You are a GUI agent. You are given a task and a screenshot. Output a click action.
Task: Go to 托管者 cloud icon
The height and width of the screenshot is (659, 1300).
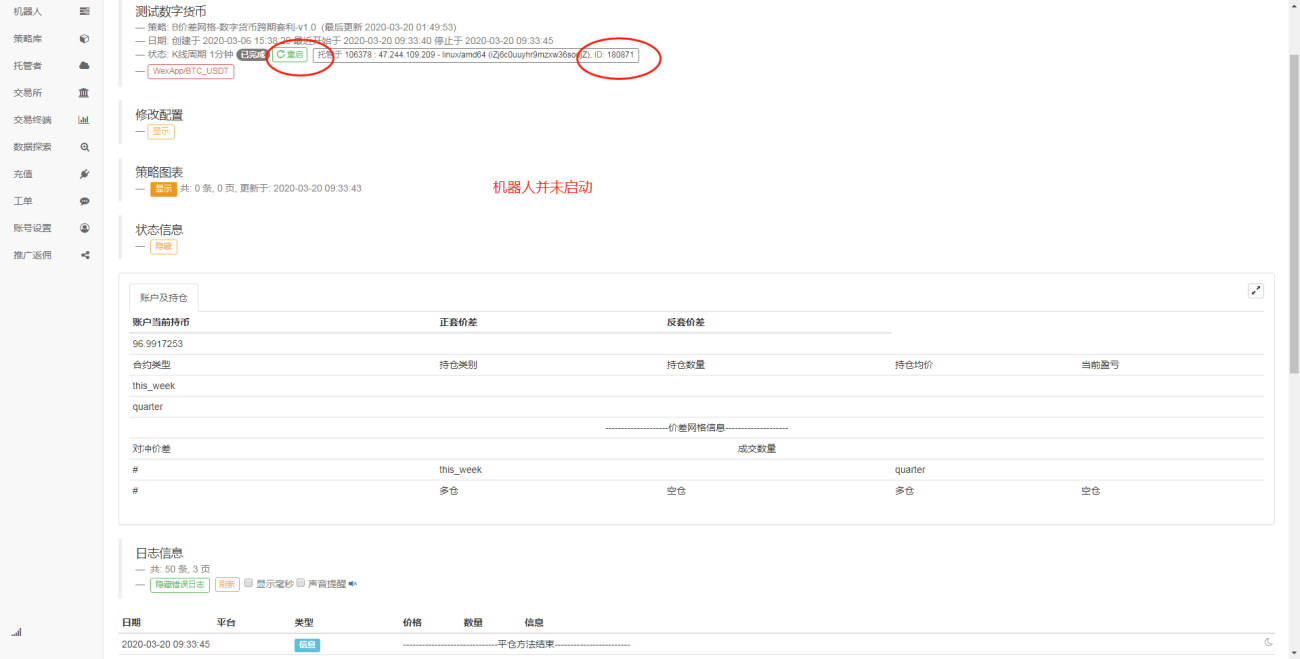84,66
